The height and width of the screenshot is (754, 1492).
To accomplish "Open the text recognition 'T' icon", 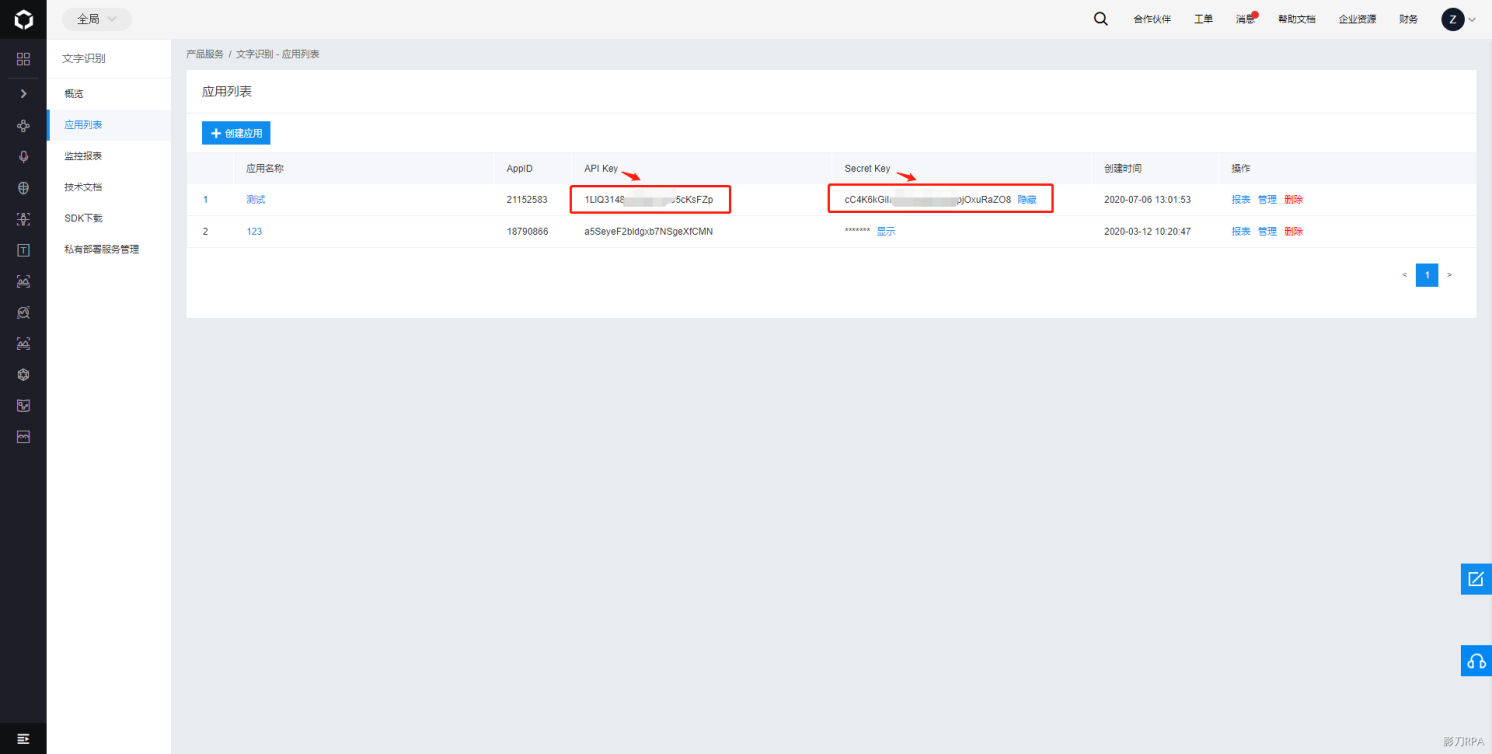I will (x=23, y=250).
